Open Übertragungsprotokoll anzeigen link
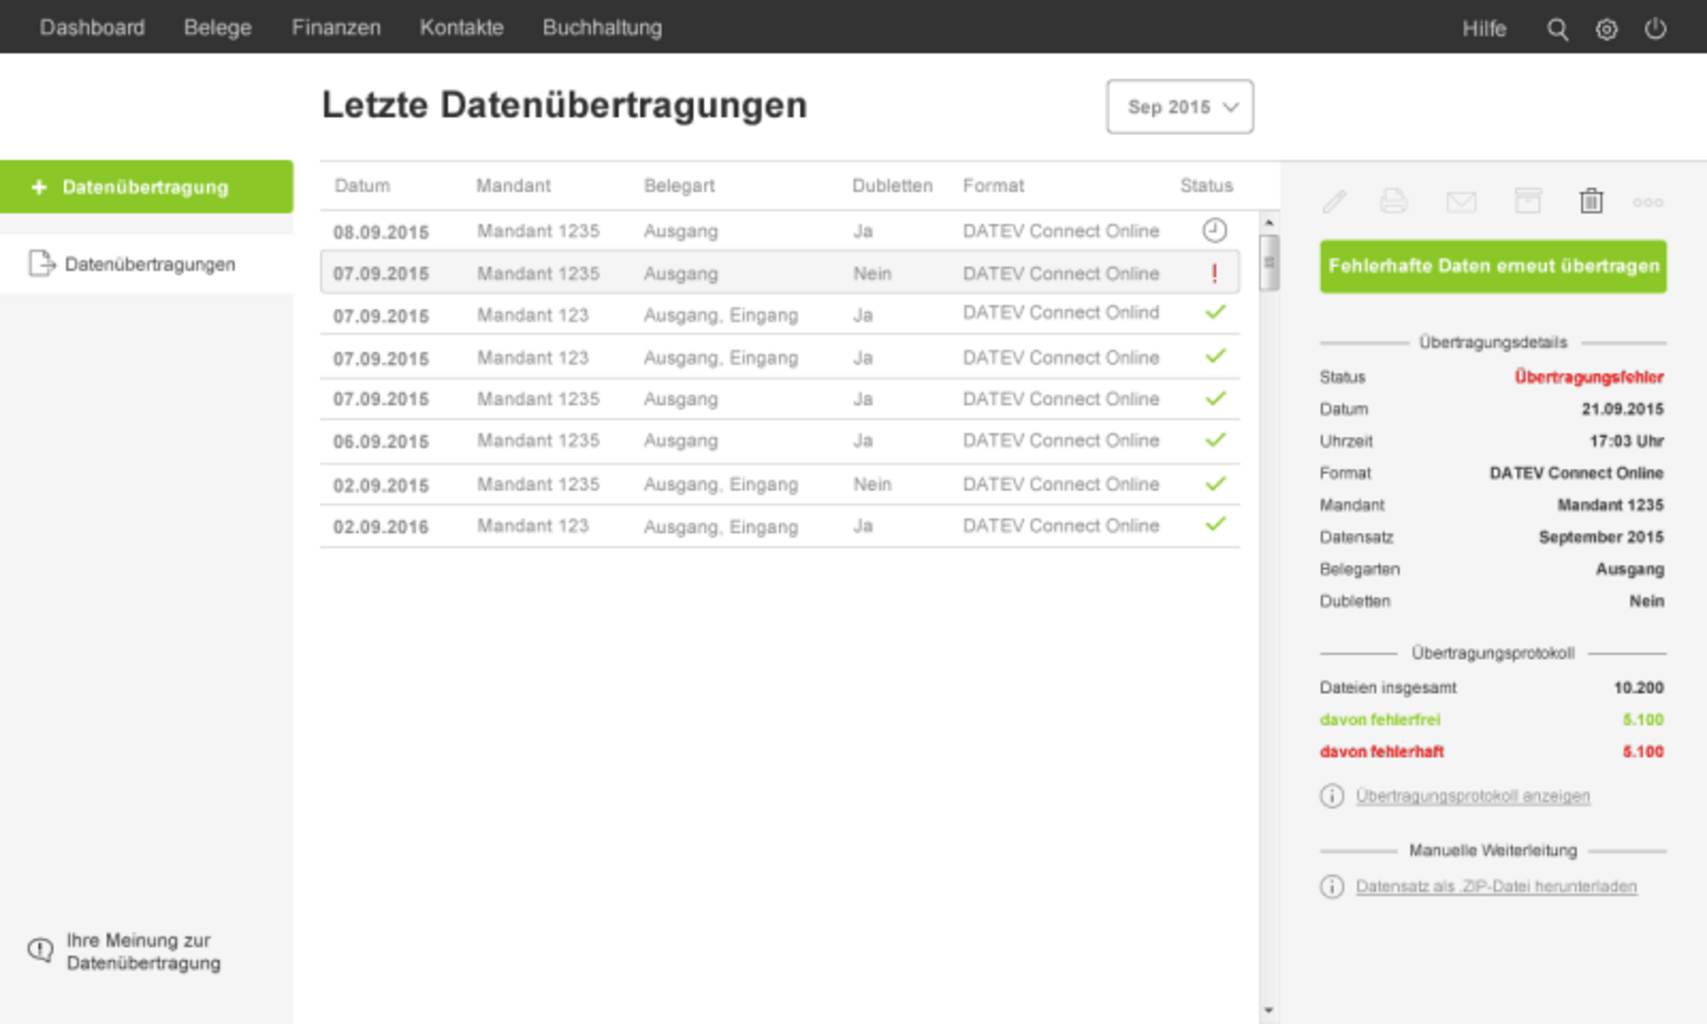Image resolution: width=1707 pixels, height=1024 pixels. [1472, 796]
